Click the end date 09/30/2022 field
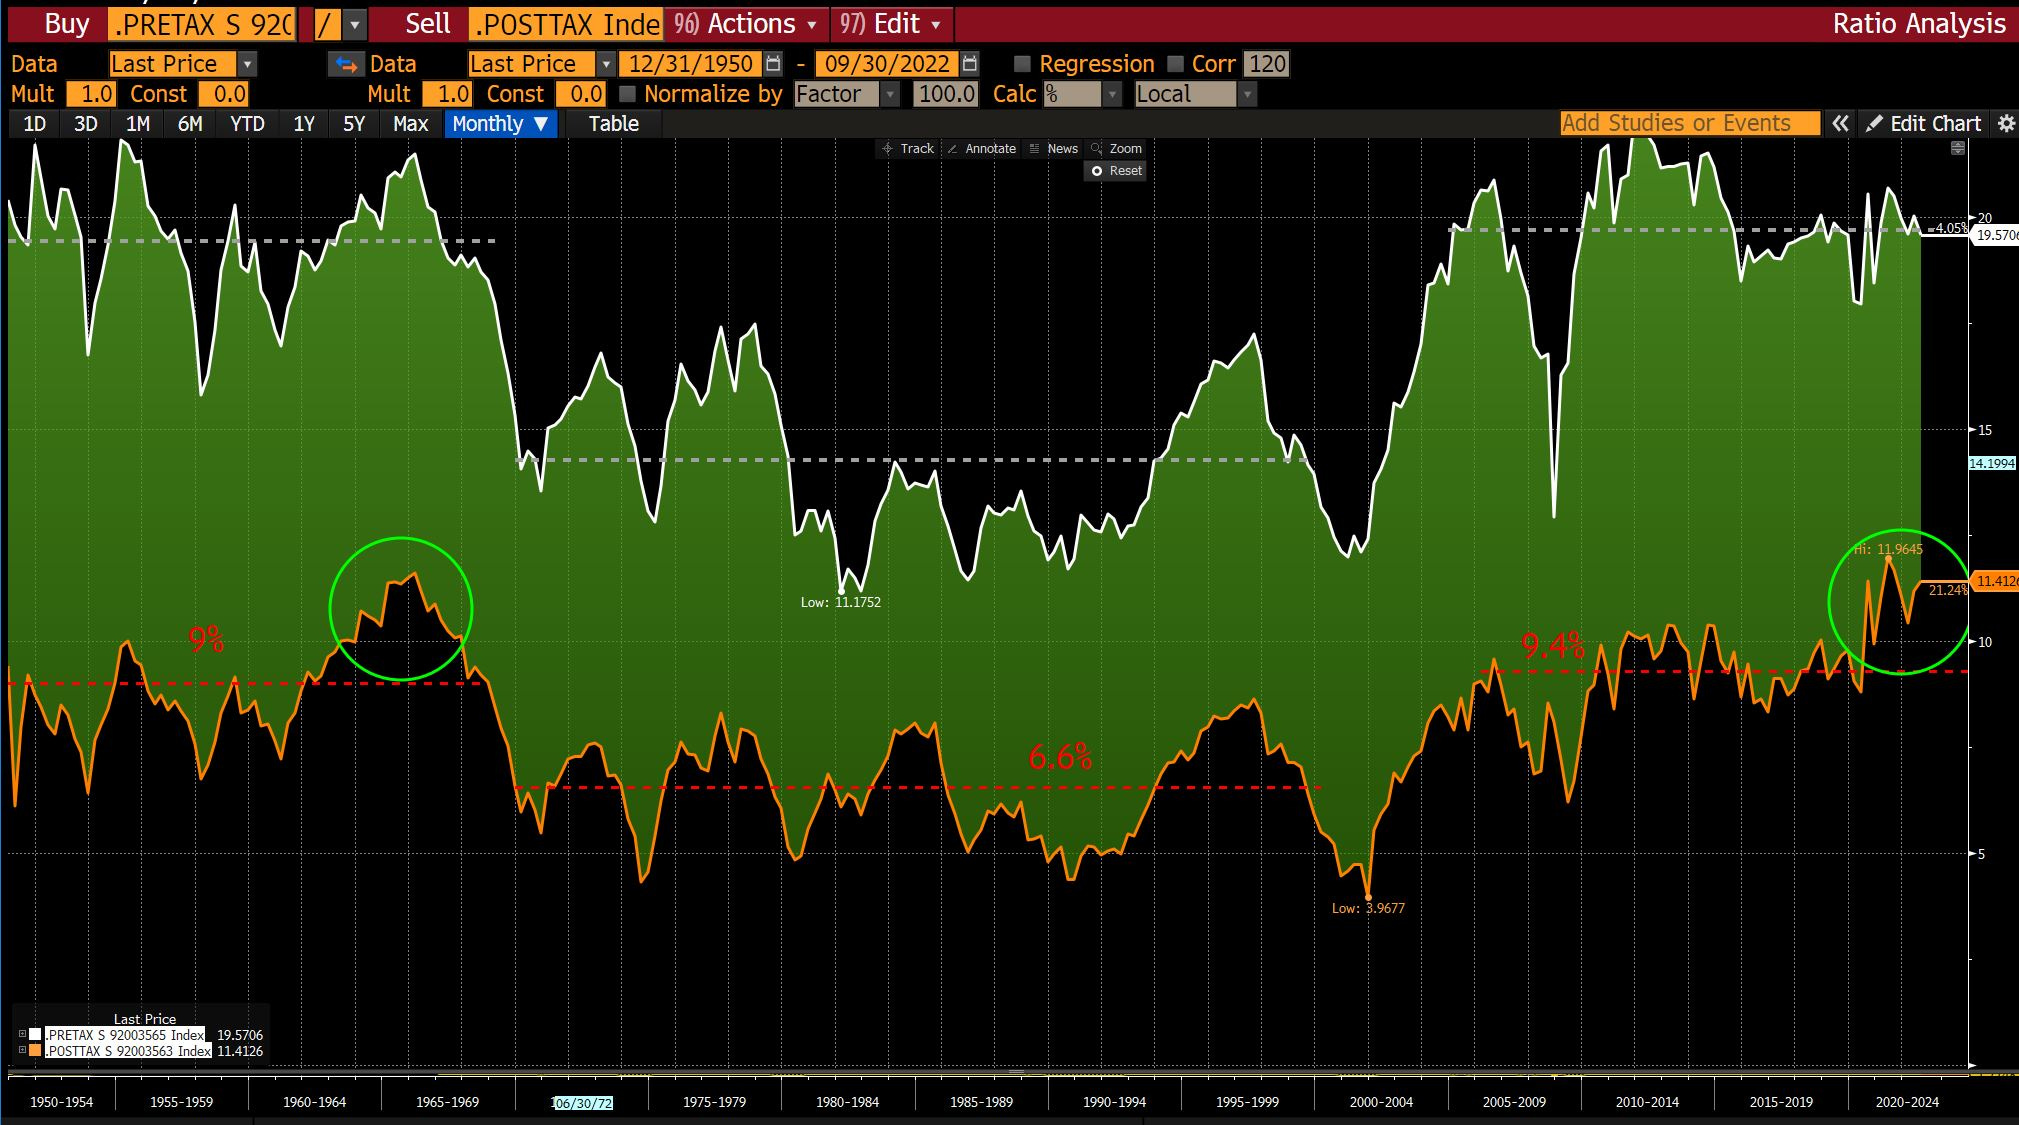Screen dimensions: 2019x1125 [887, 64]
